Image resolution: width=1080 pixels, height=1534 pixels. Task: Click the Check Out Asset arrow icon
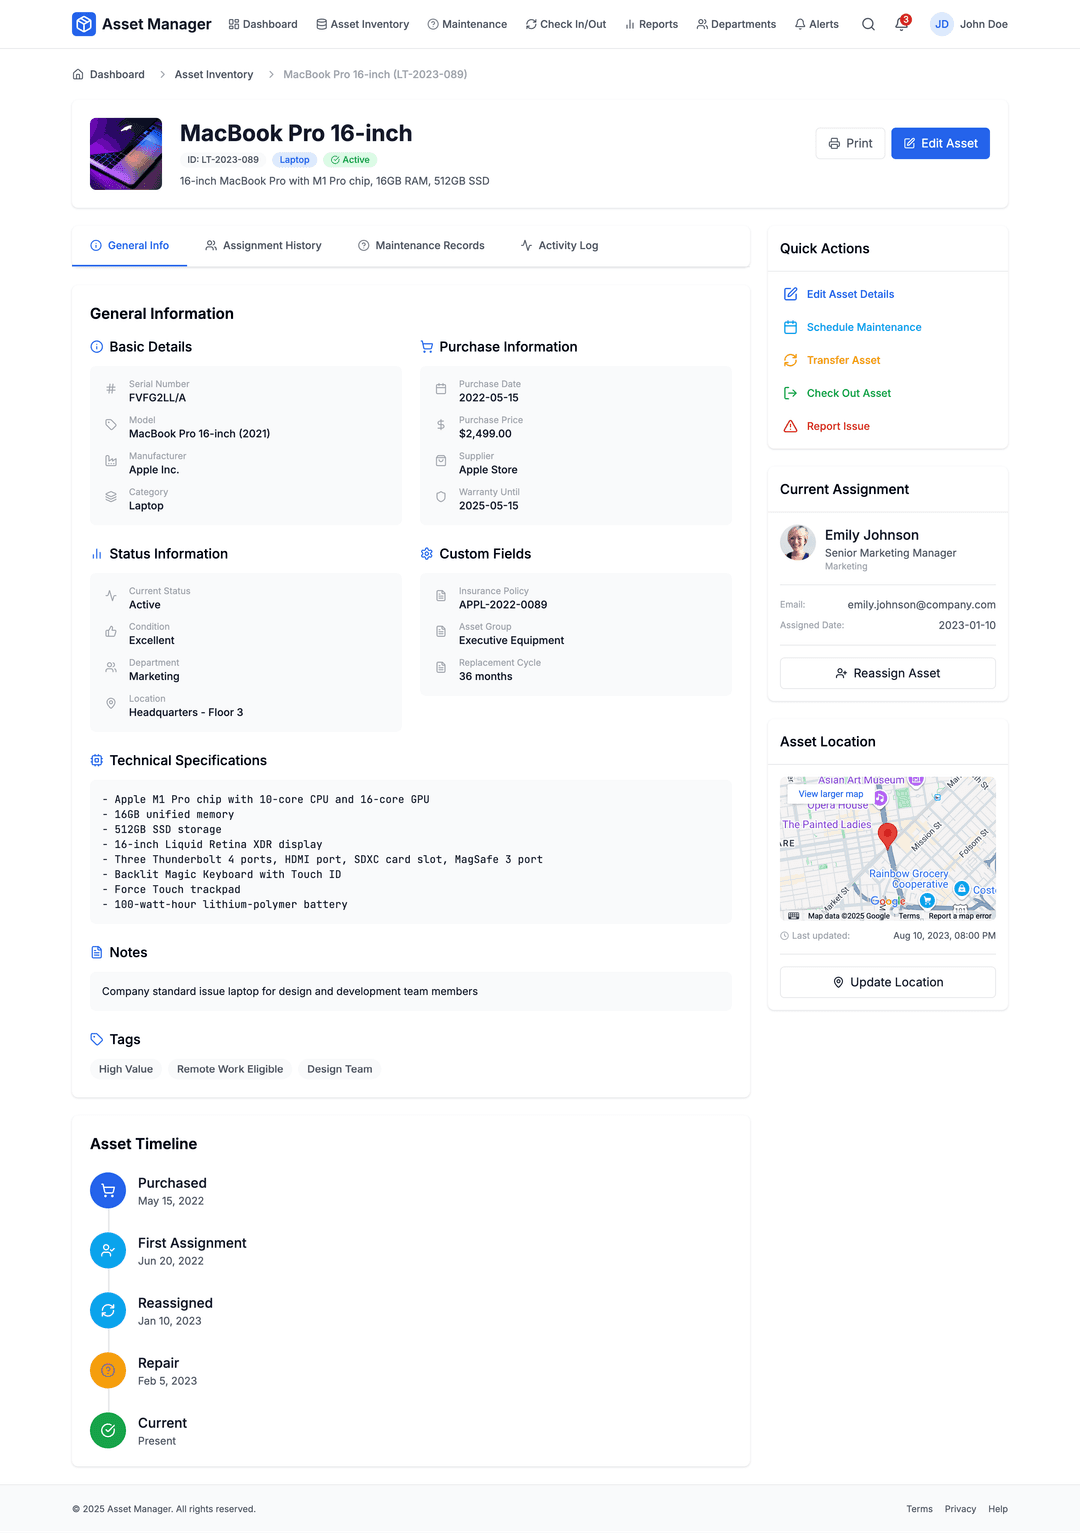[790, 393]
